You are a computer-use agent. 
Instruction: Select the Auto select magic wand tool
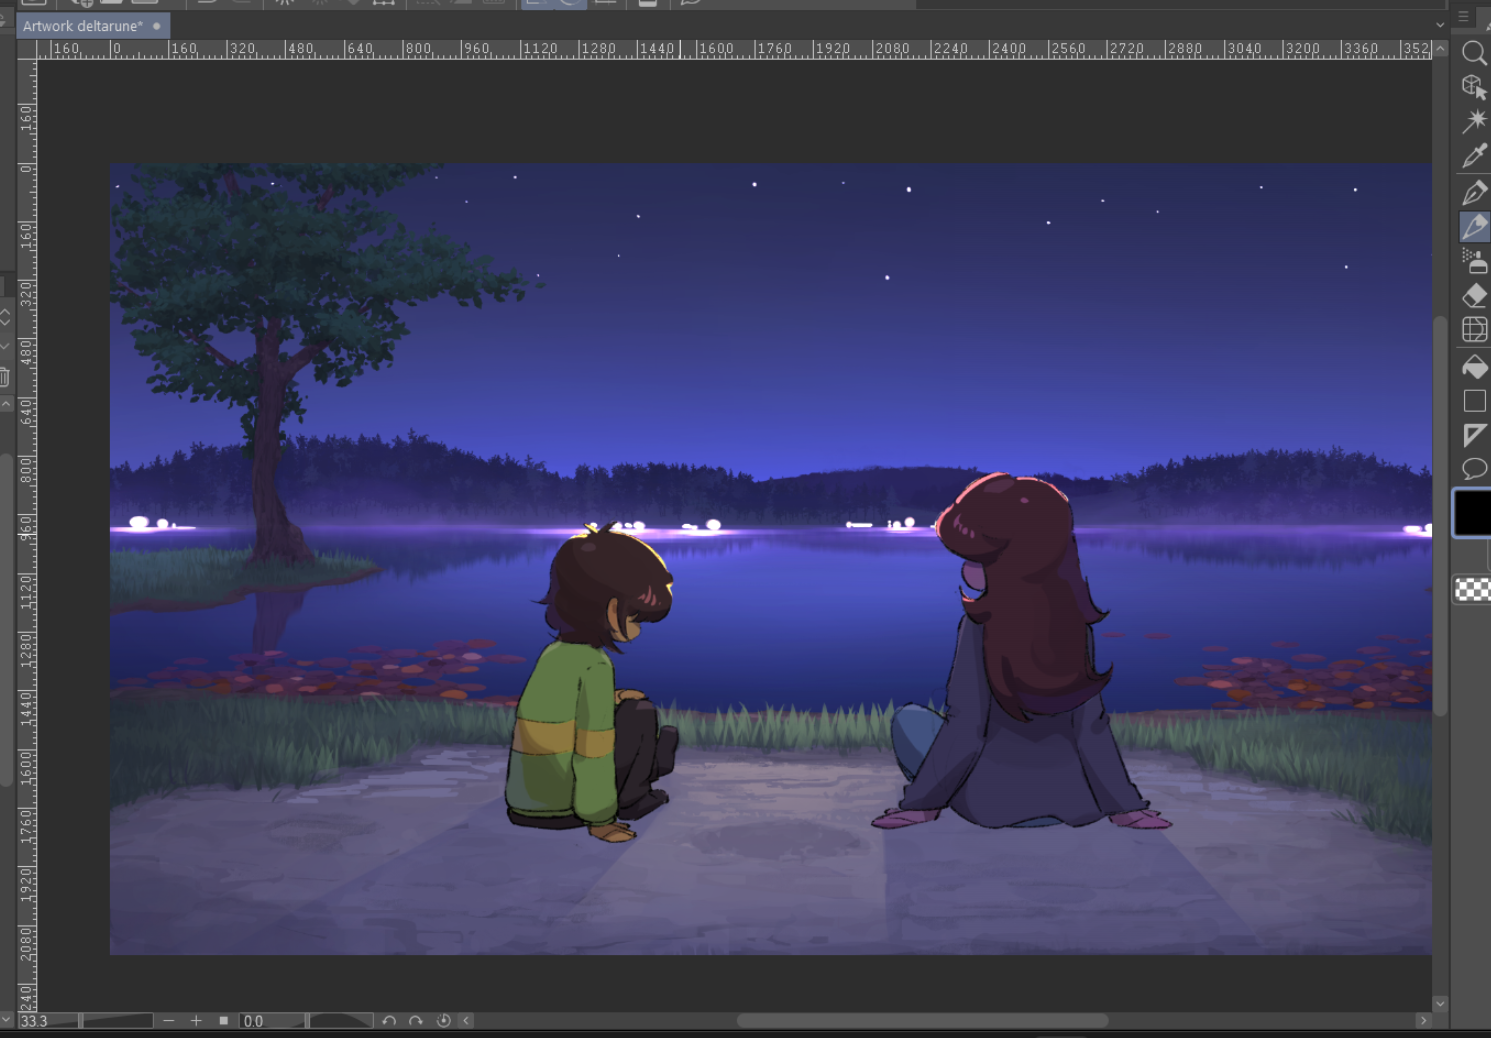tap(1474, 121)
